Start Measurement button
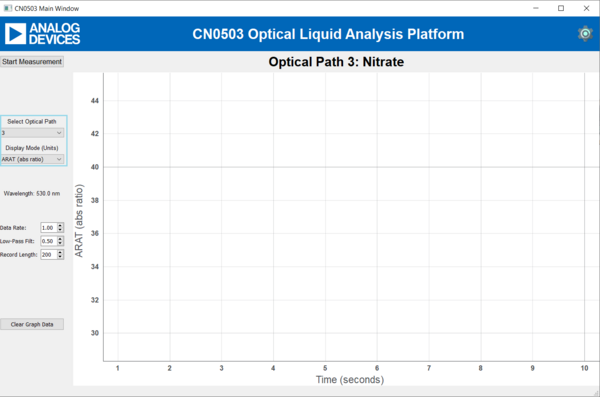The image size is (600, 397). pyautogui.click(x=32, y=62)
